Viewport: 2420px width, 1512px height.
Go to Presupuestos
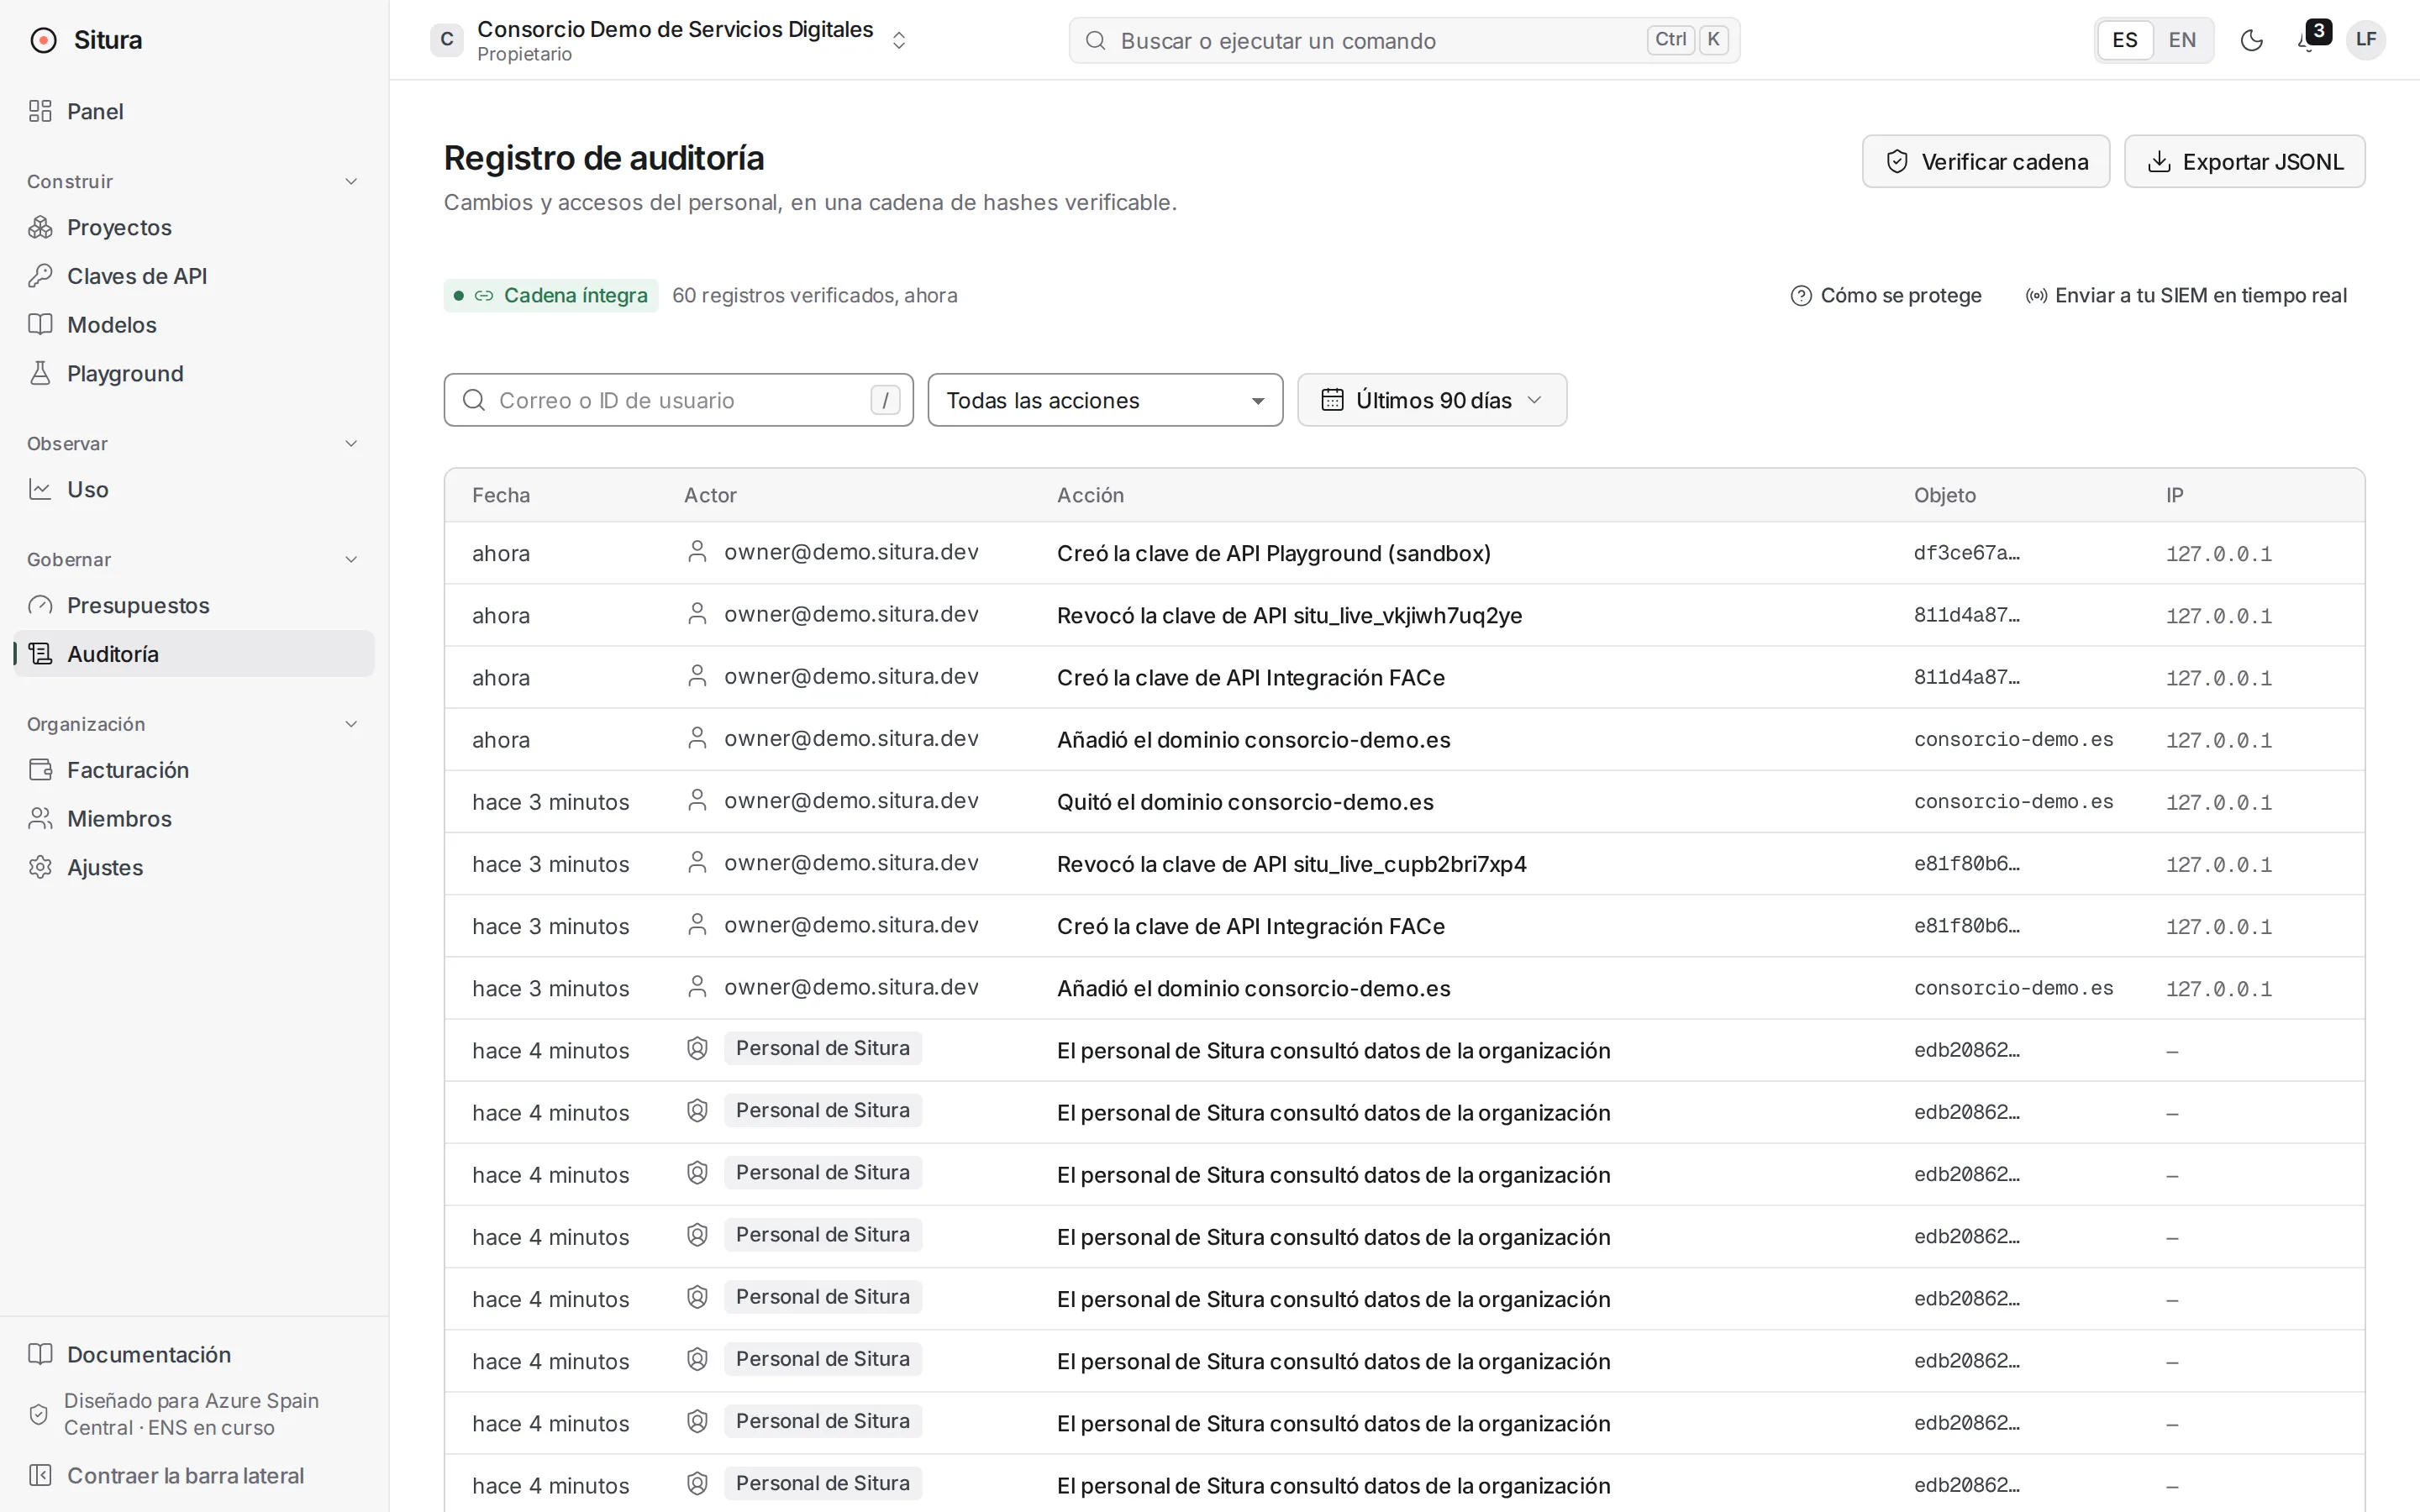point(195,605)
